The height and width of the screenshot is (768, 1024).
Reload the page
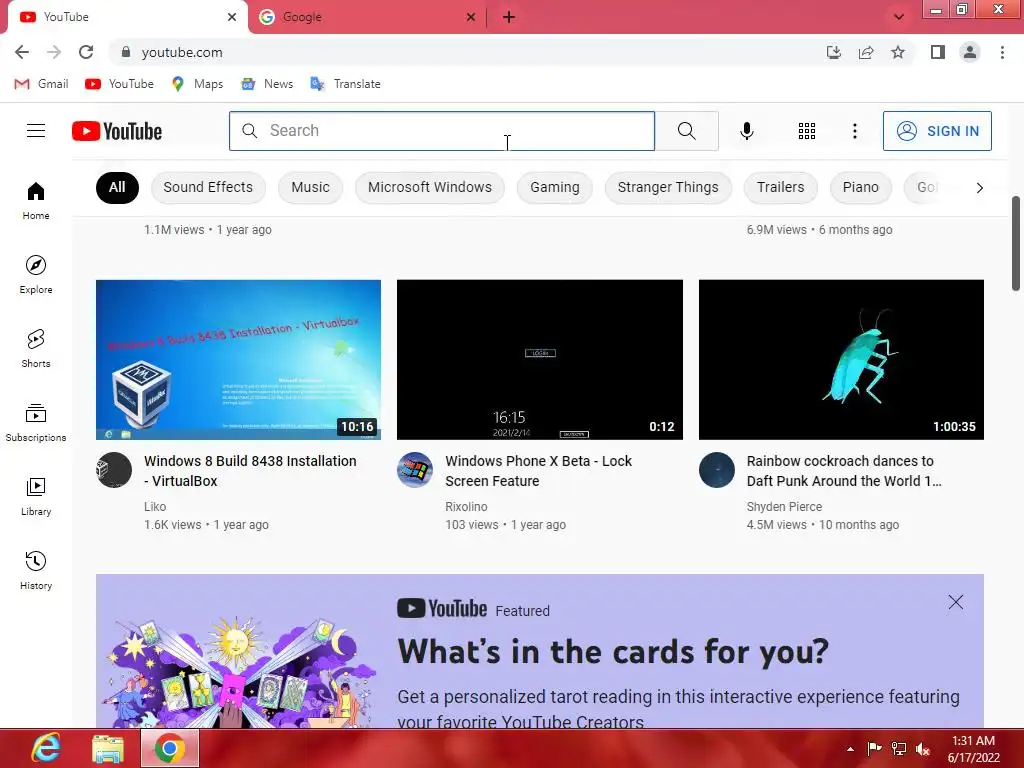point(86,52)
